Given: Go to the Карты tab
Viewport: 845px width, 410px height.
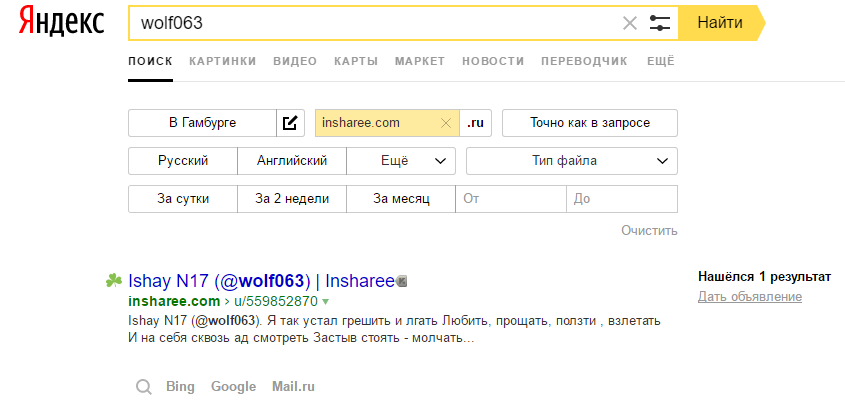Looking at the screenshot, I should coord(356,61).
